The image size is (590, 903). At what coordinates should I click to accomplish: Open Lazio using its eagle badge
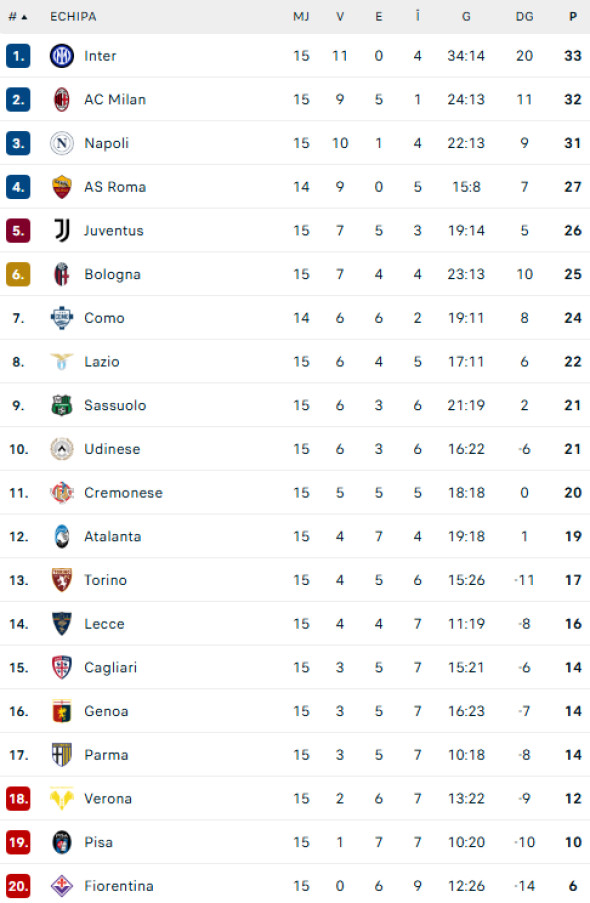pyautogui.click(x=63, y=362)
